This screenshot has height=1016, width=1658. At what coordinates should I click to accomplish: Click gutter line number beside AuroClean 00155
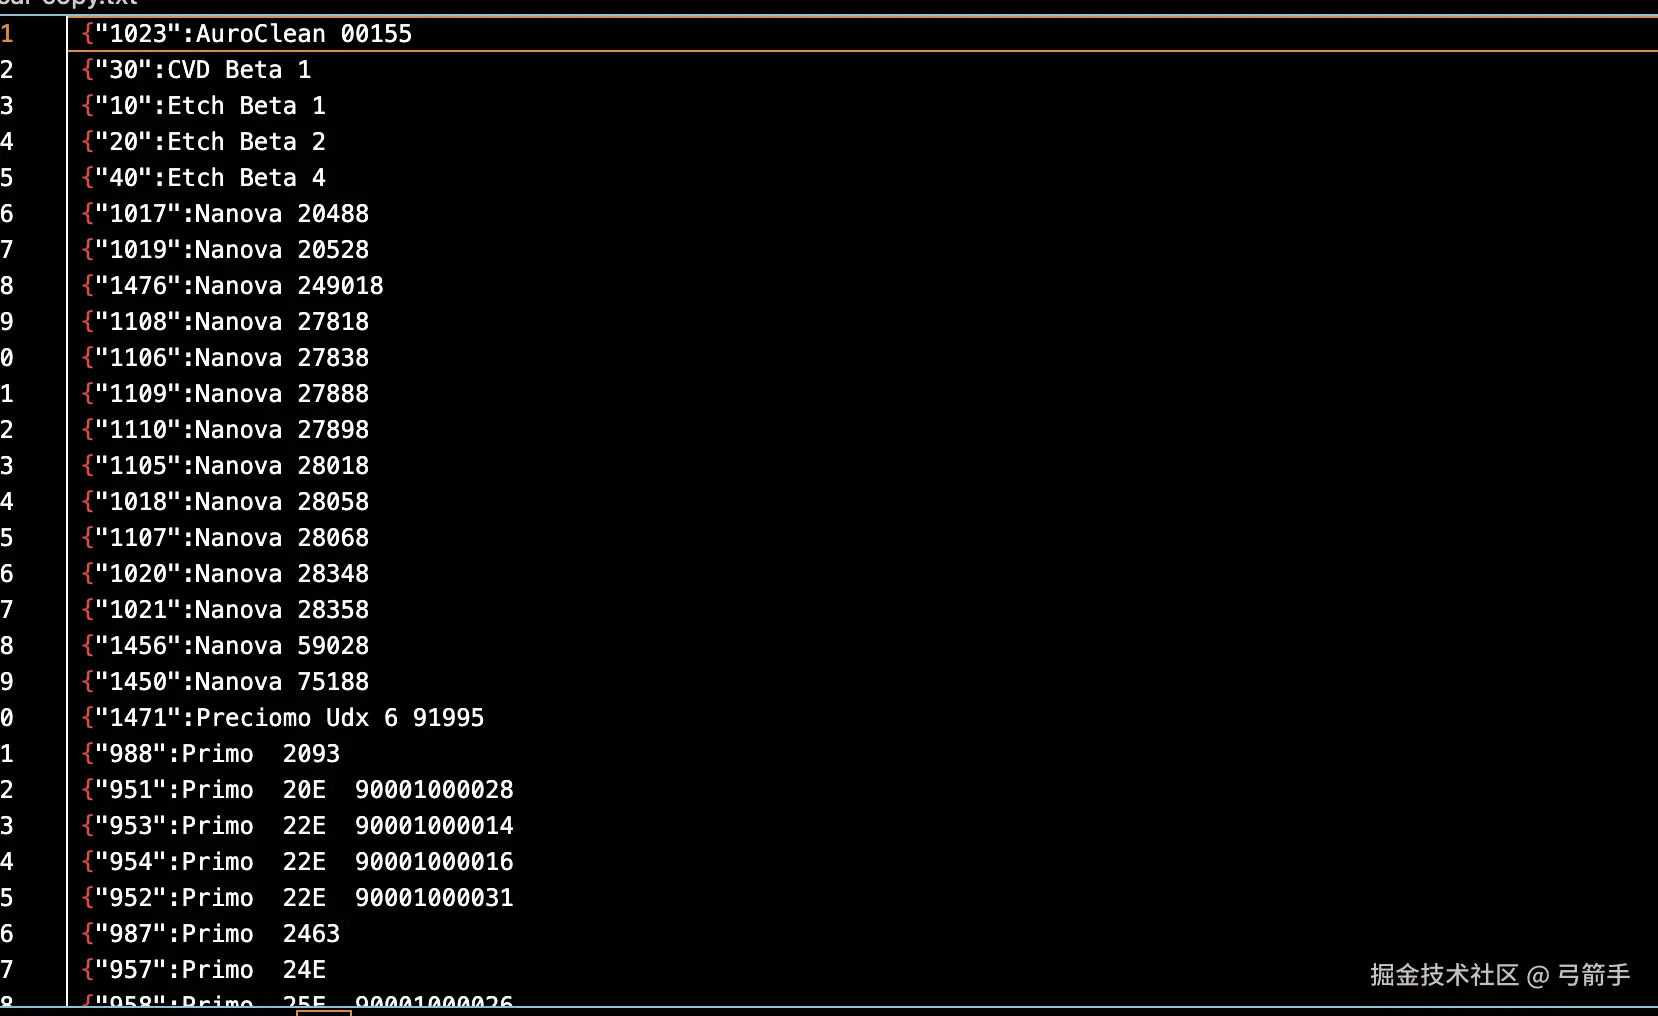click(7, 34)
